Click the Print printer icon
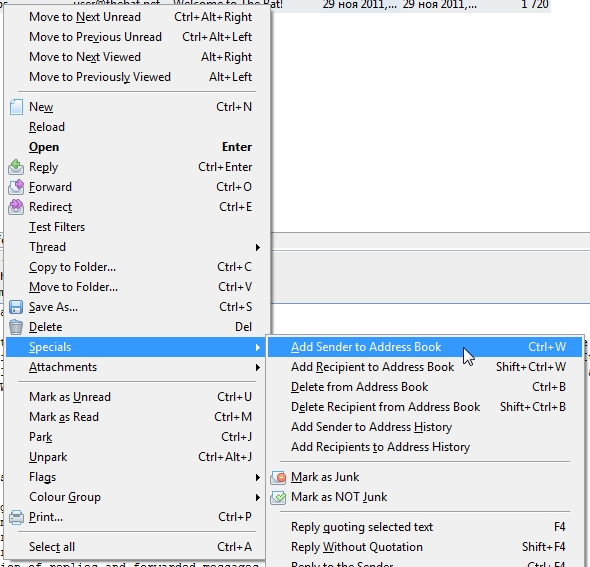The height and width of the screenshot is (567, 590). coord(16,517)
